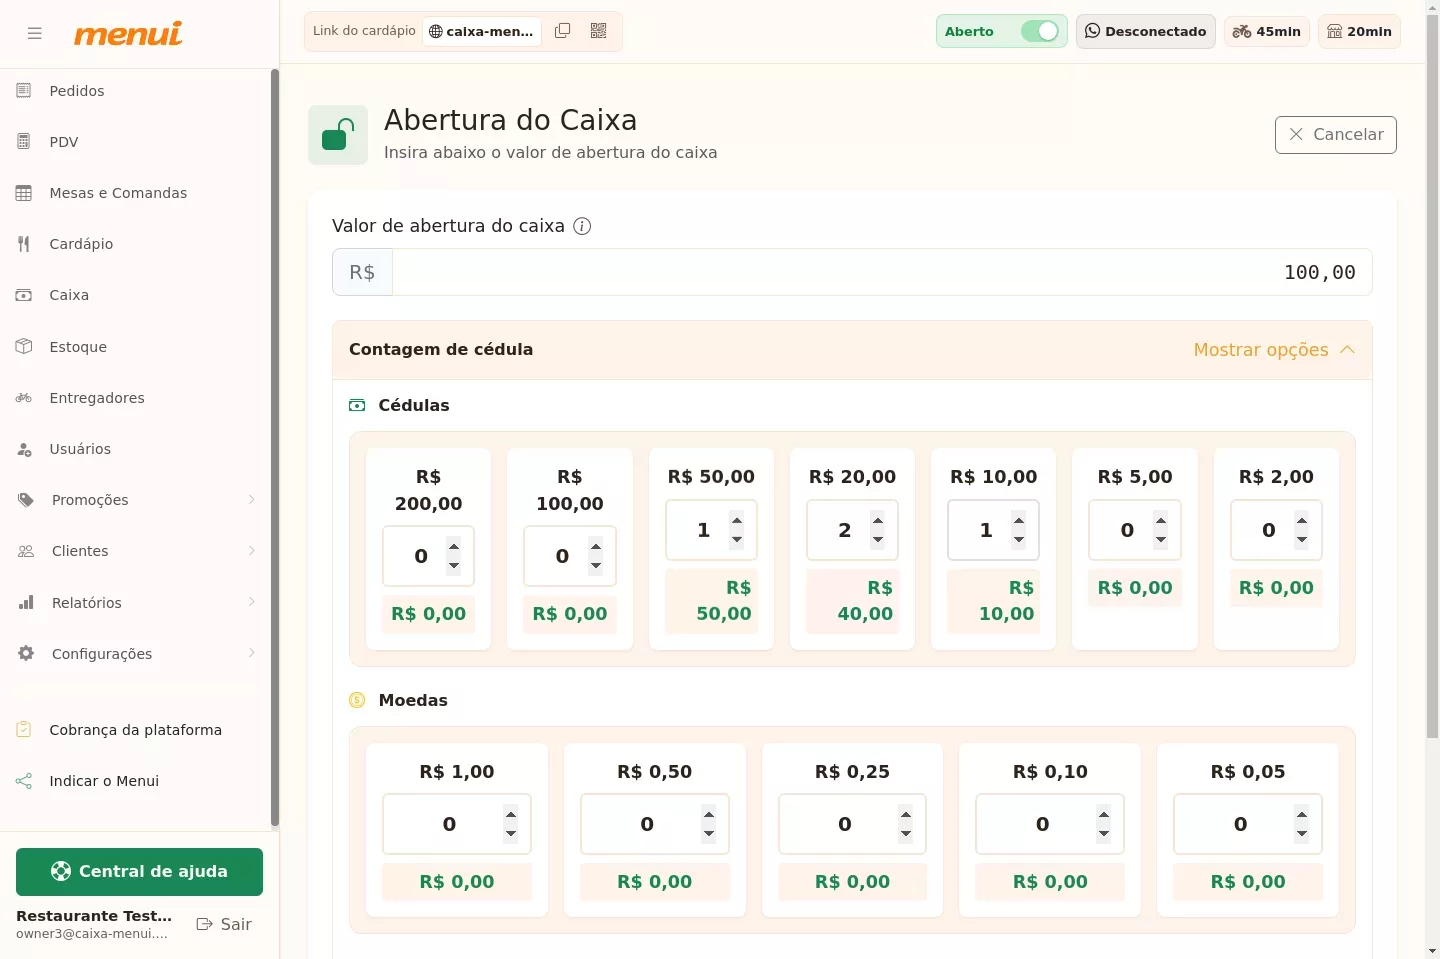Viewport: 1440px width, 959px height.
Task: Click the Pedidos sidebar icon
Action: point(24,91)
